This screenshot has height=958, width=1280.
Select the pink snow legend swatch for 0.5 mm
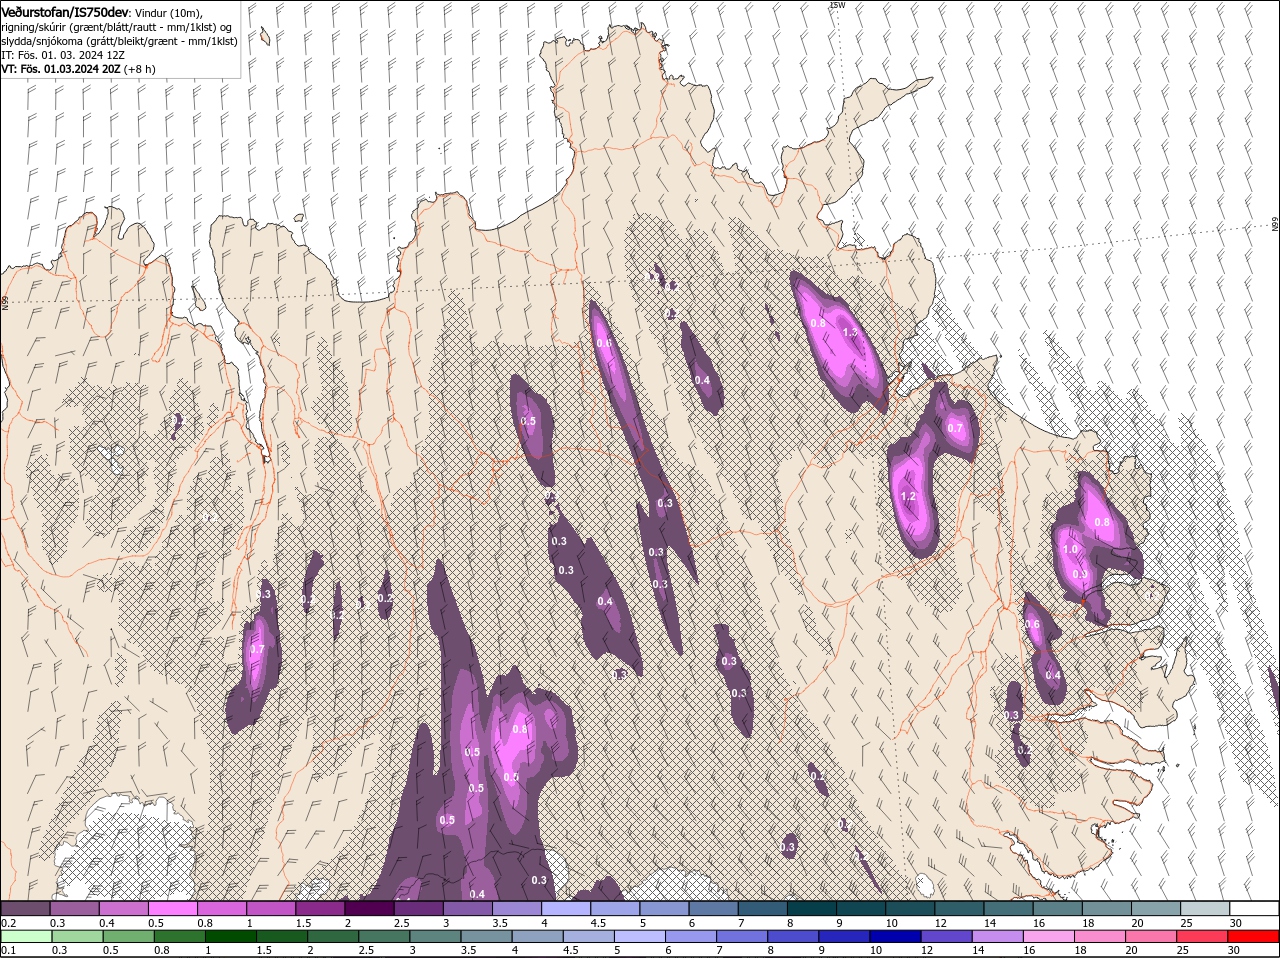pyautogui.click(x=172, y=908)
